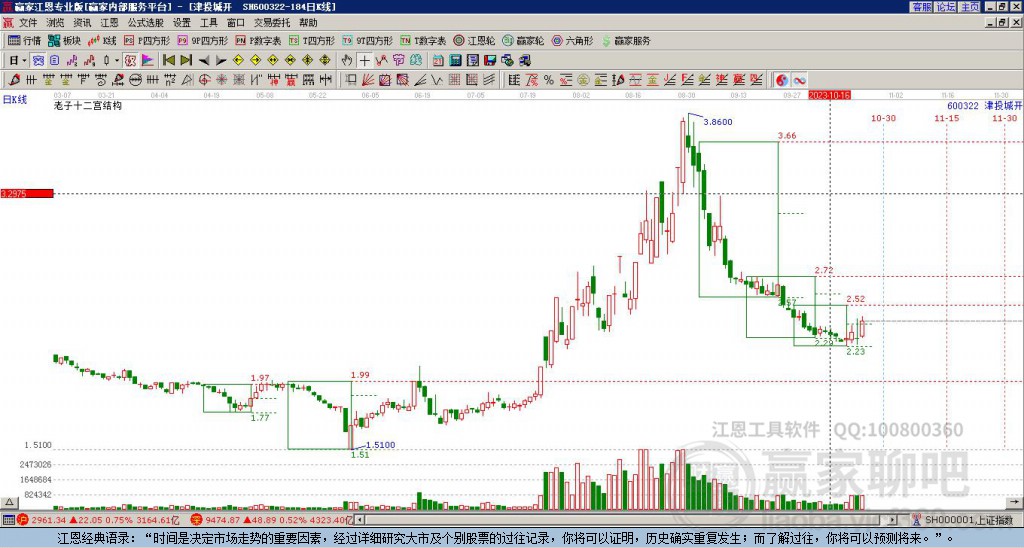Select the gold 金 circle icon

click(x=583, y=80)
